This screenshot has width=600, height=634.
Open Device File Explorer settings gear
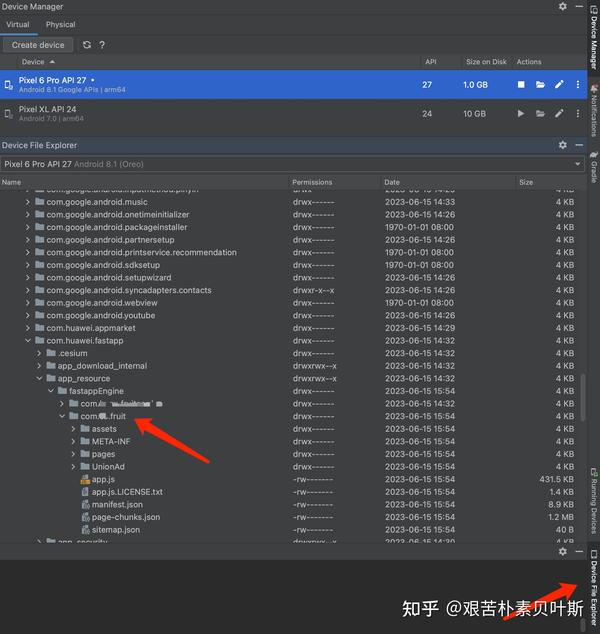[x=562, y=145]
